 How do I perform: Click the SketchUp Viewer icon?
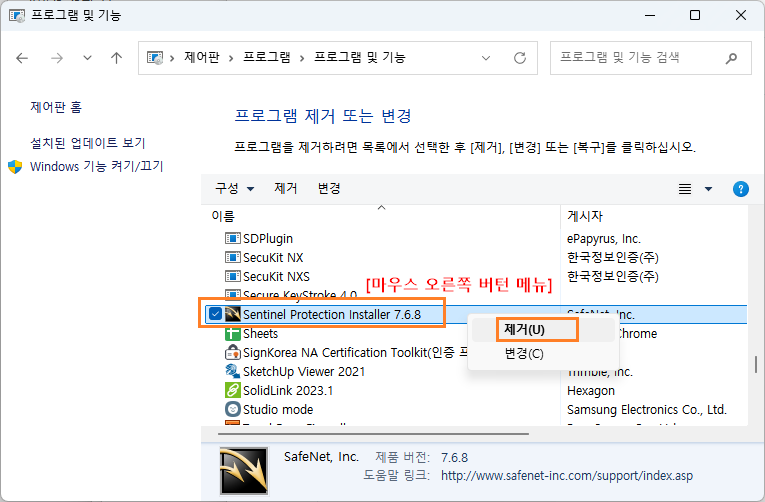[233, 371]
